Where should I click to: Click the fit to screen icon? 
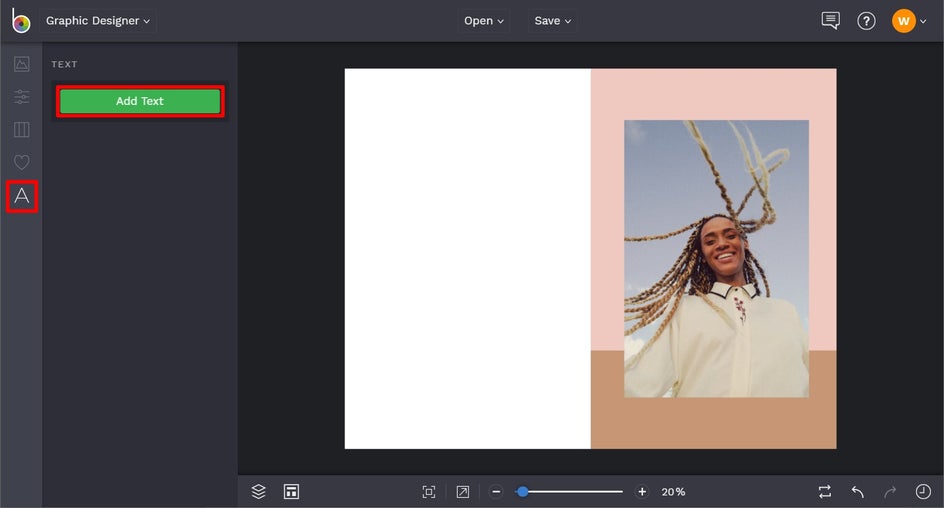point(429,492)
